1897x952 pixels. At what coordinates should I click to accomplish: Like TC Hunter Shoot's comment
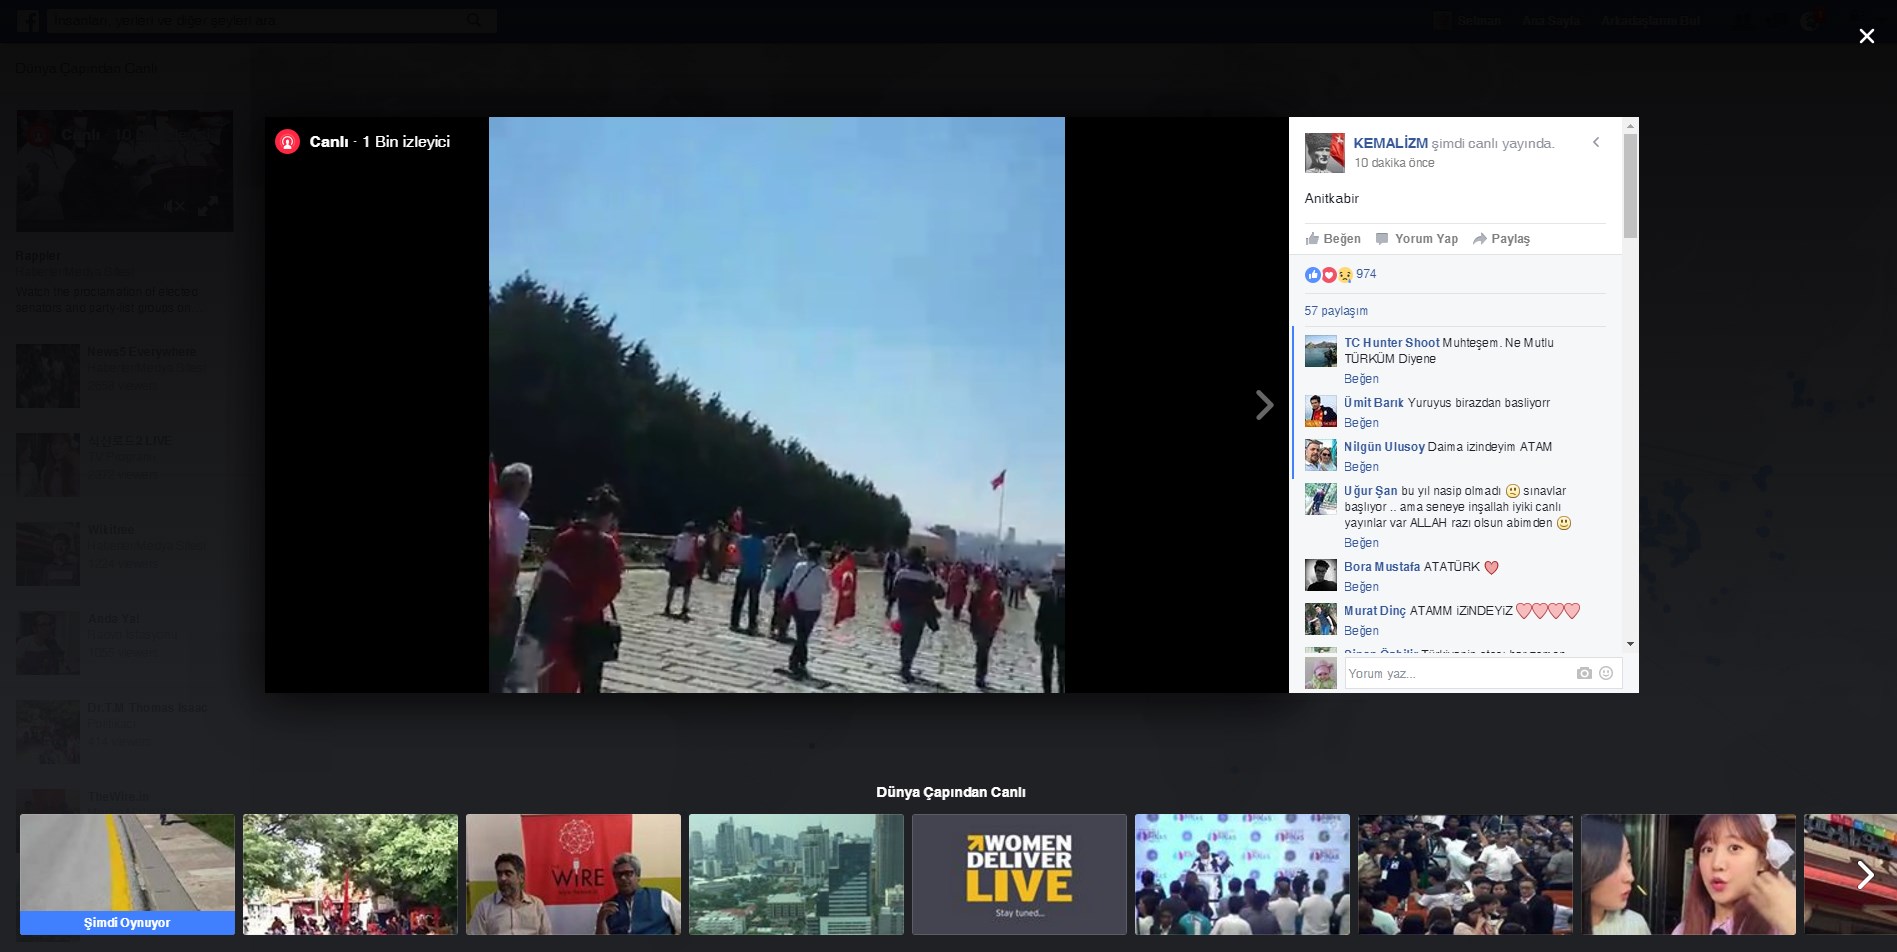click(x=1360, y=379)
